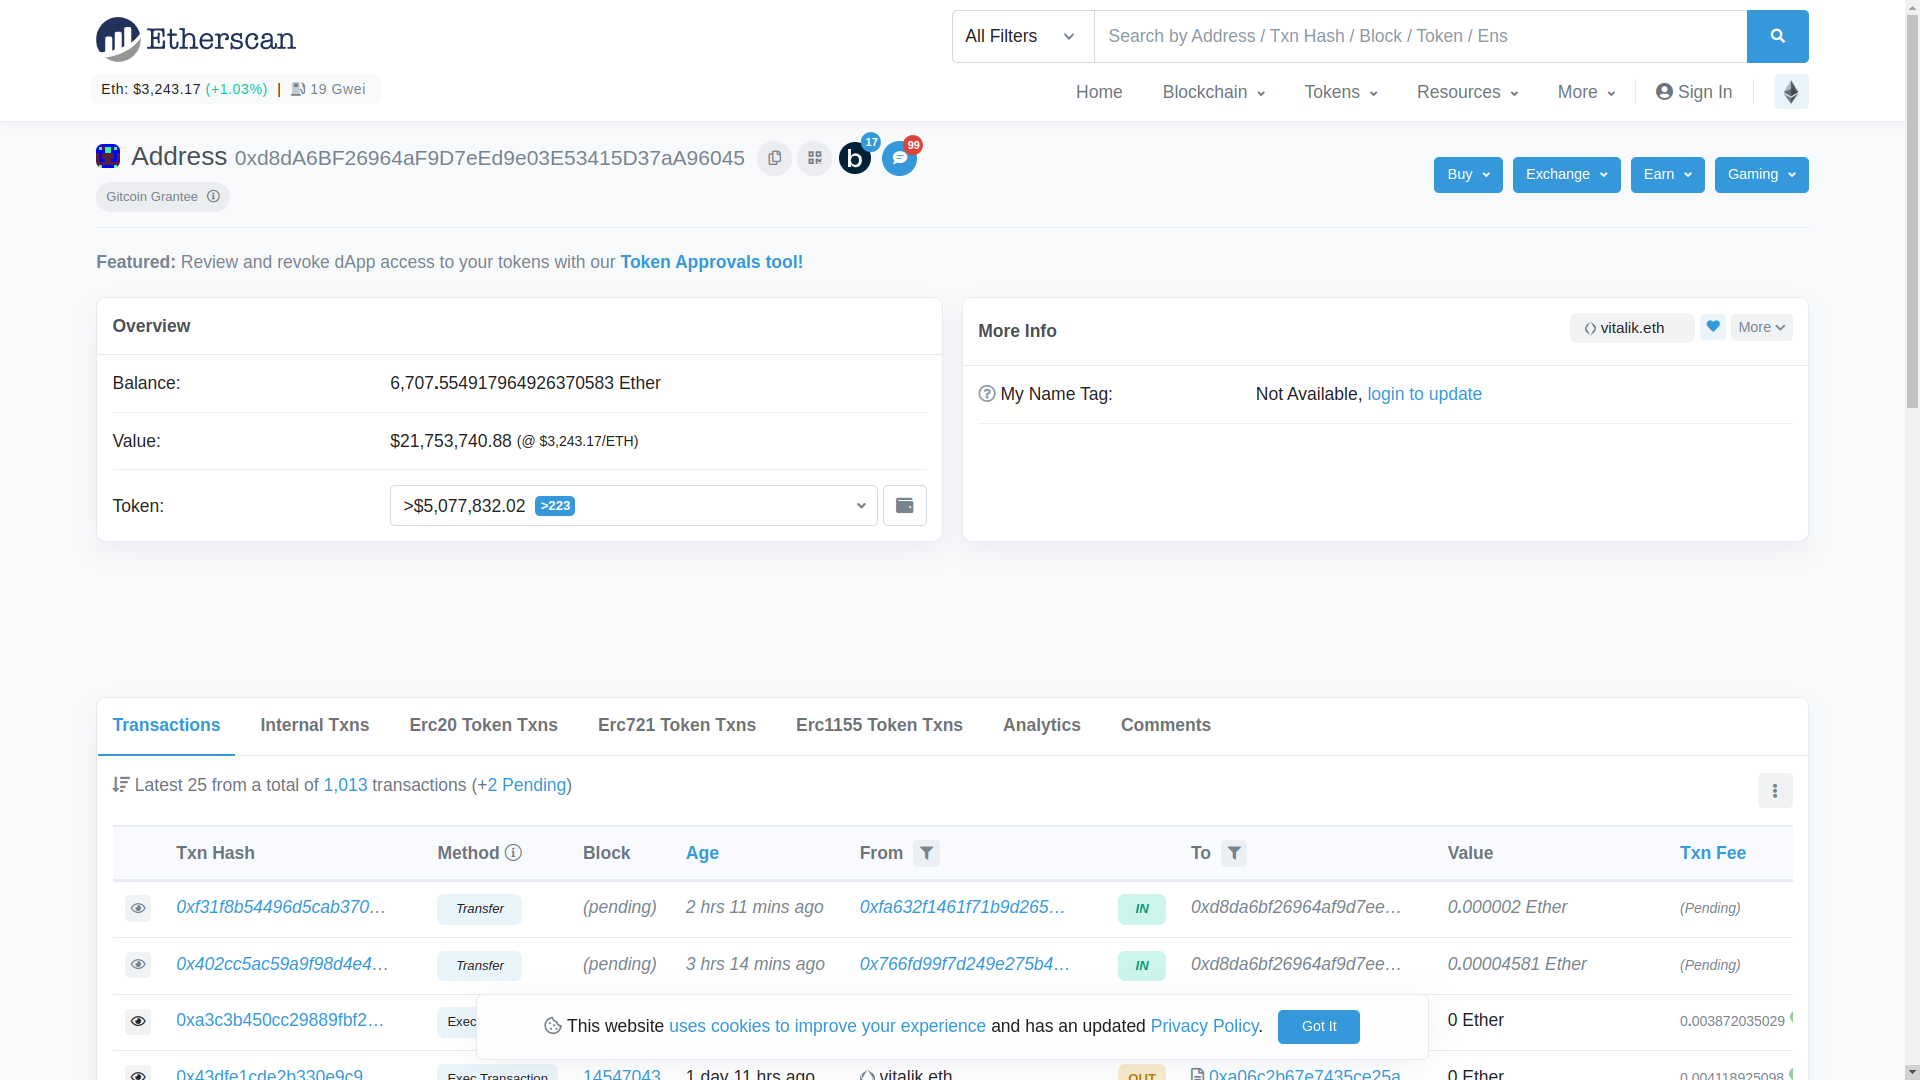Open the Buy dropdown button
1920x1080 pixels.
pos(1468,175)
